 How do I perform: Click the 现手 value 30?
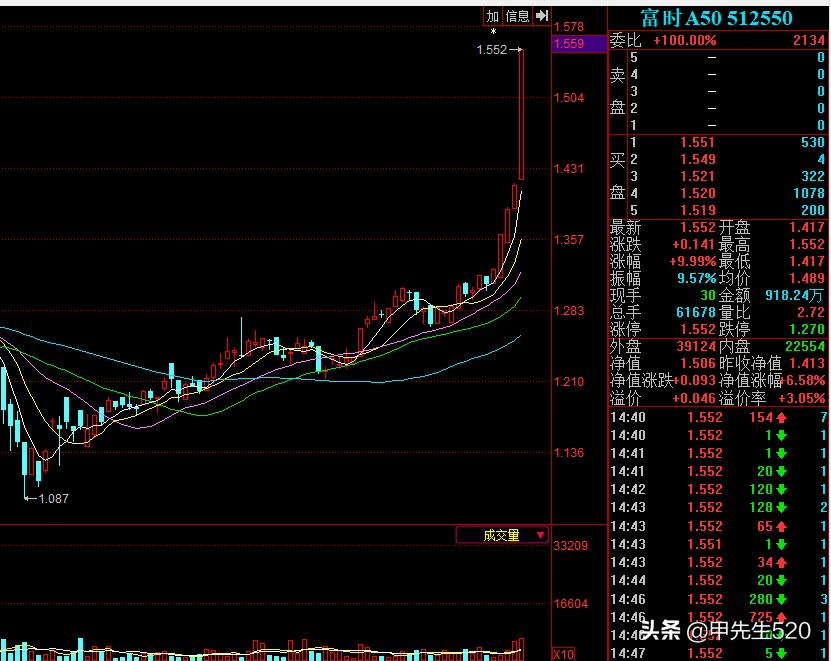coord(708,295)
